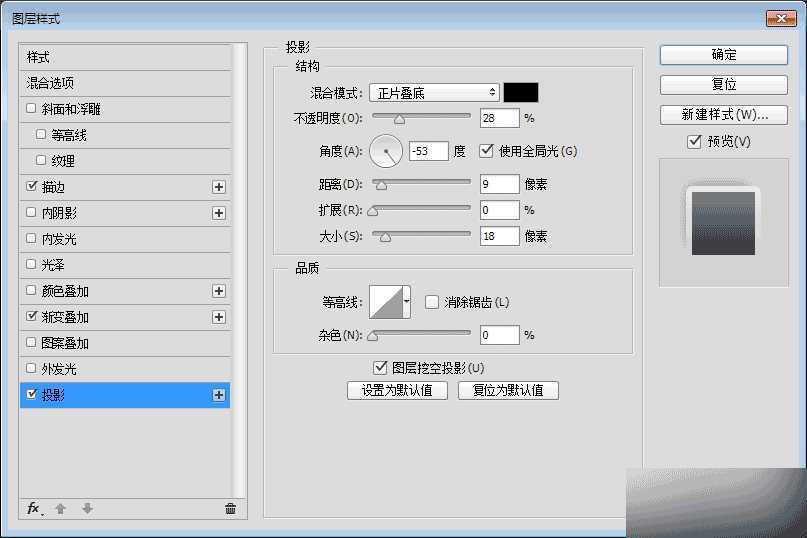Enable 等高线 sub-option checkbox
Viewport: 807px width, 538px height.
(x=41, y=134)
